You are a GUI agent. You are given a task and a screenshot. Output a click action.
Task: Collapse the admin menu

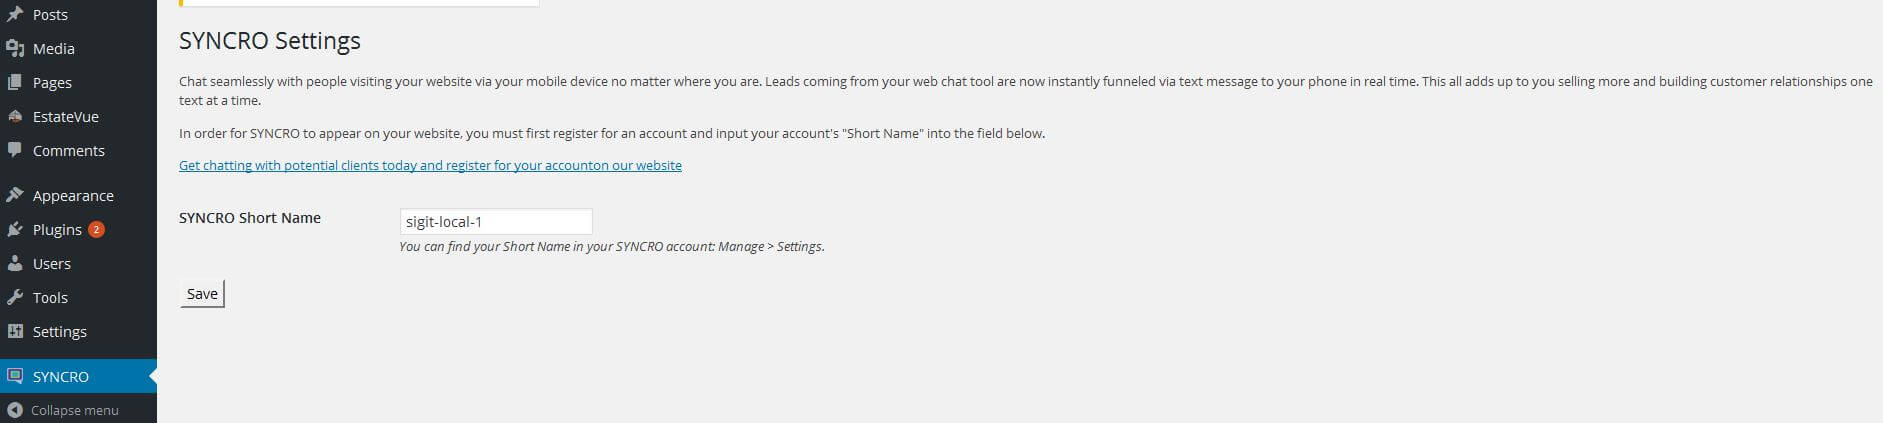click(x=62, y=410)
